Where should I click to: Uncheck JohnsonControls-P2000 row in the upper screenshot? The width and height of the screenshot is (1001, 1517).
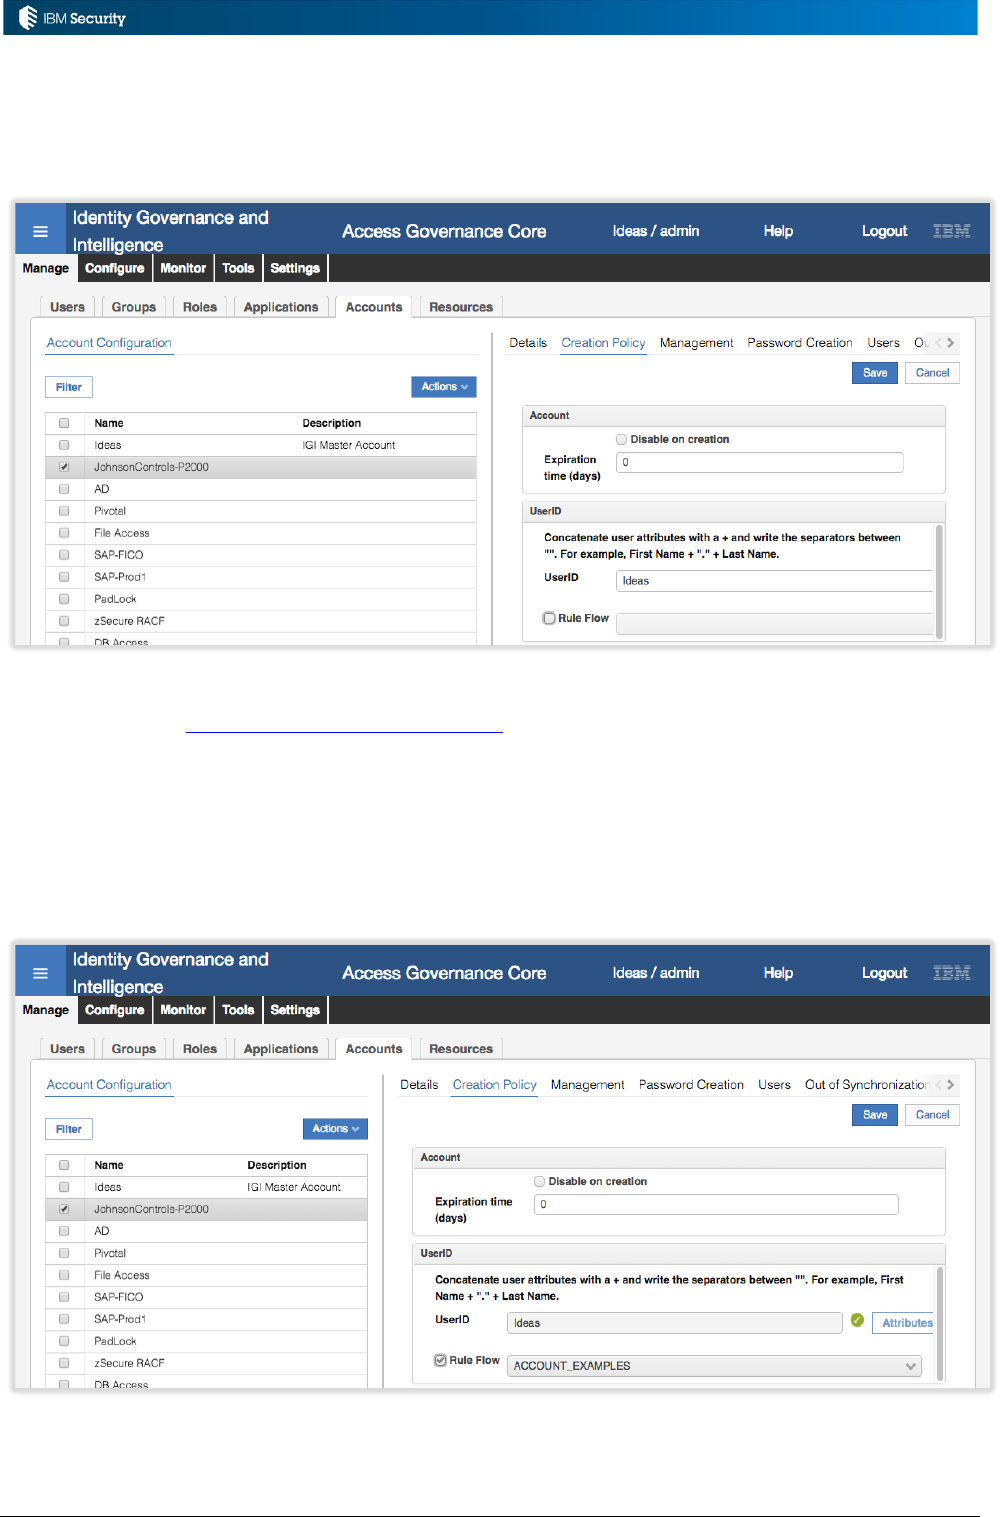[x=64, y=467]
